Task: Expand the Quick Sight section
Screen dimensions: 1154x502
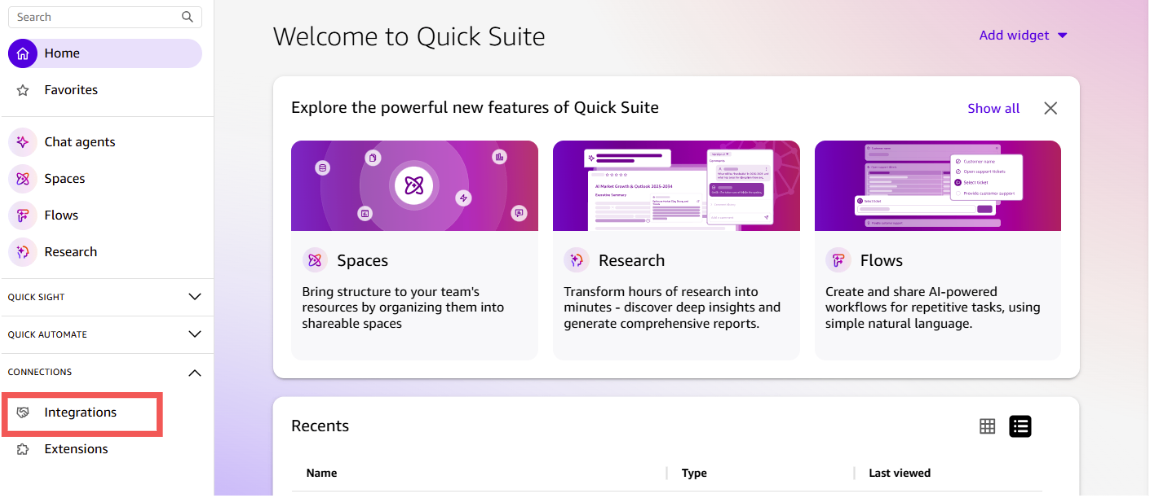Action: (x=194, y=297)
